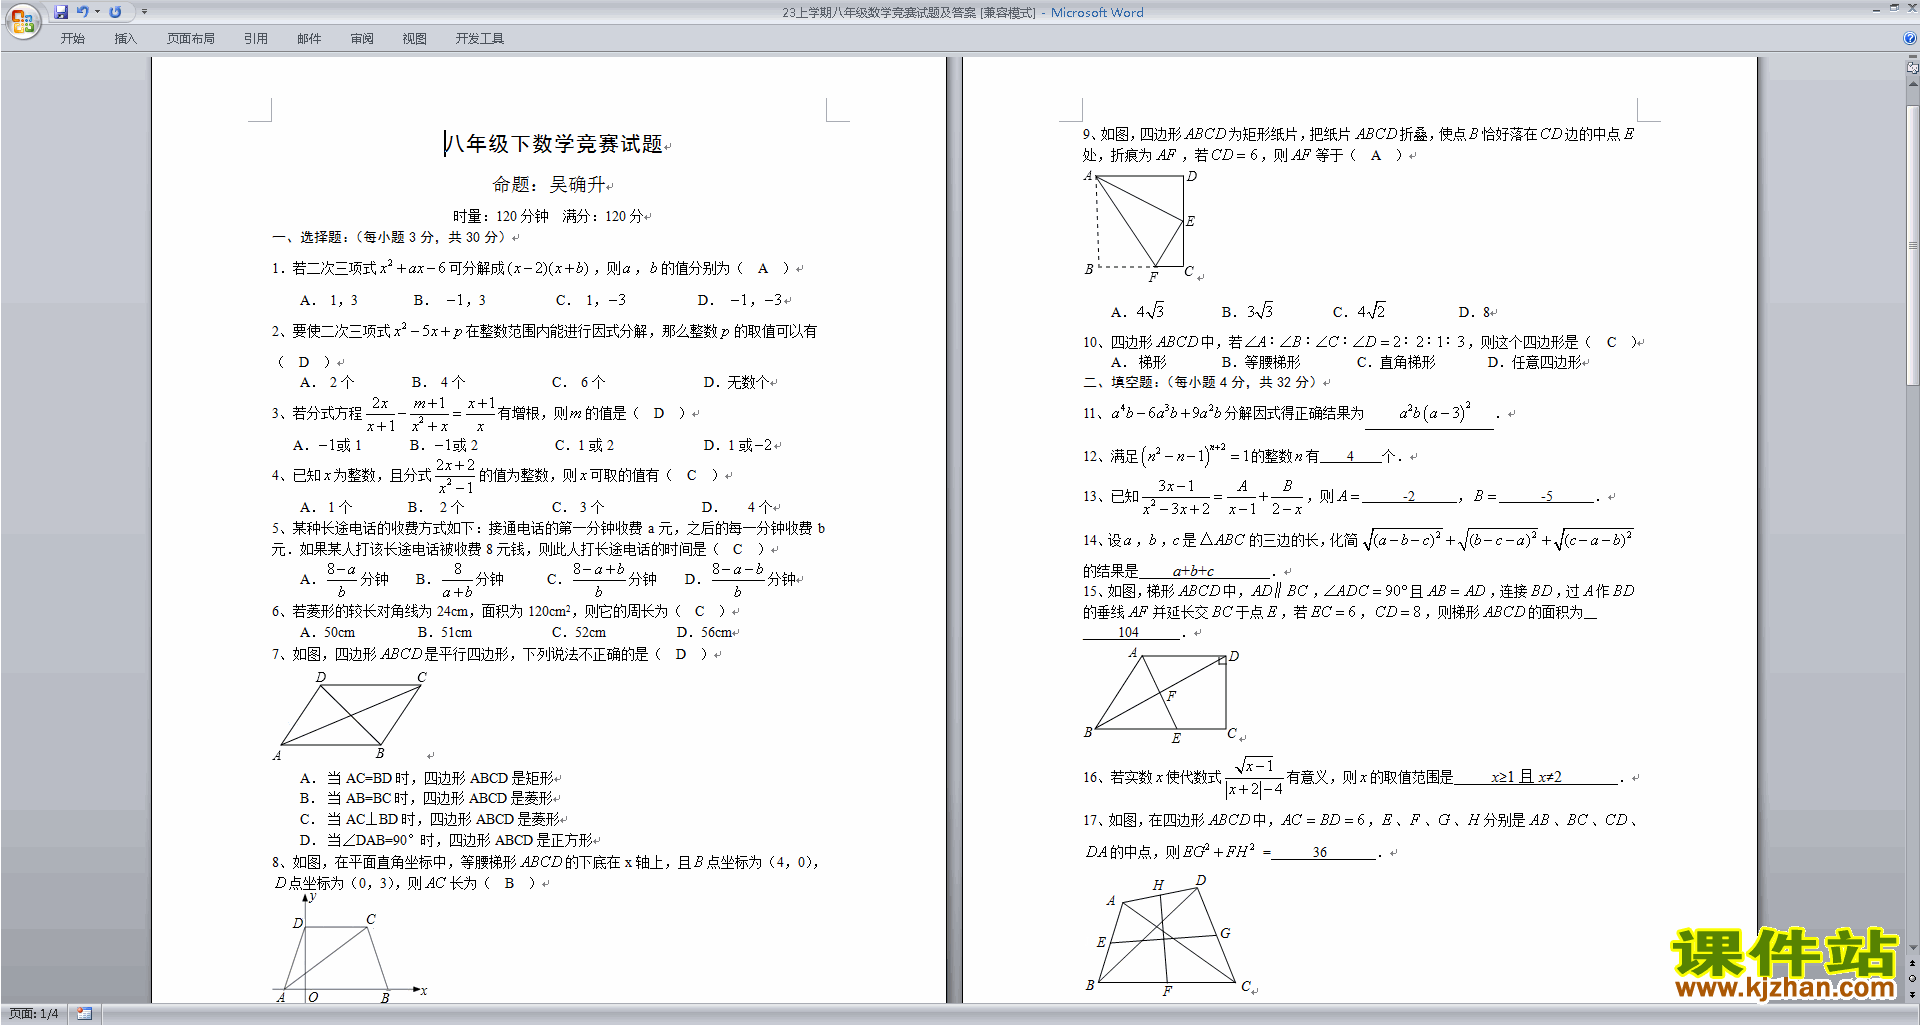Click the vertical scrollbar up arrow
The image size is (1920, 1025).
click(x=1913, y=84)
